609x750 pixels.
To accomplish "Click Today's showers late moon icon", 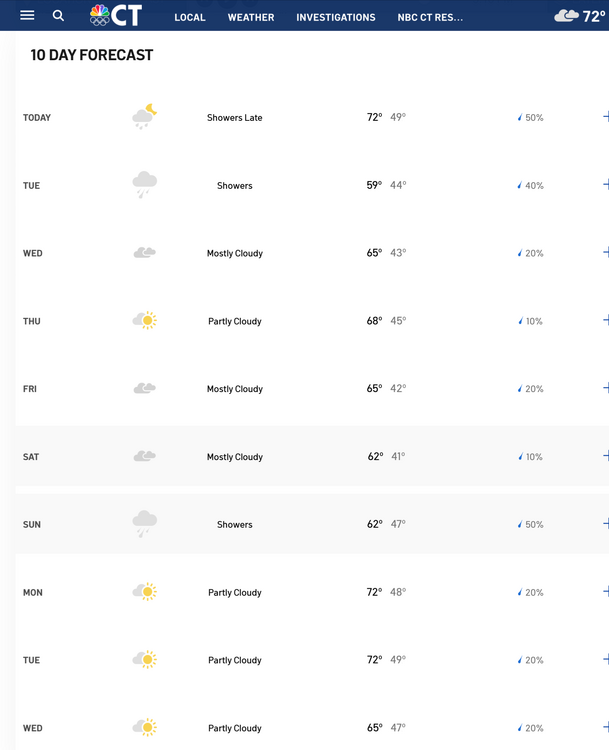I will pos(144,117).
